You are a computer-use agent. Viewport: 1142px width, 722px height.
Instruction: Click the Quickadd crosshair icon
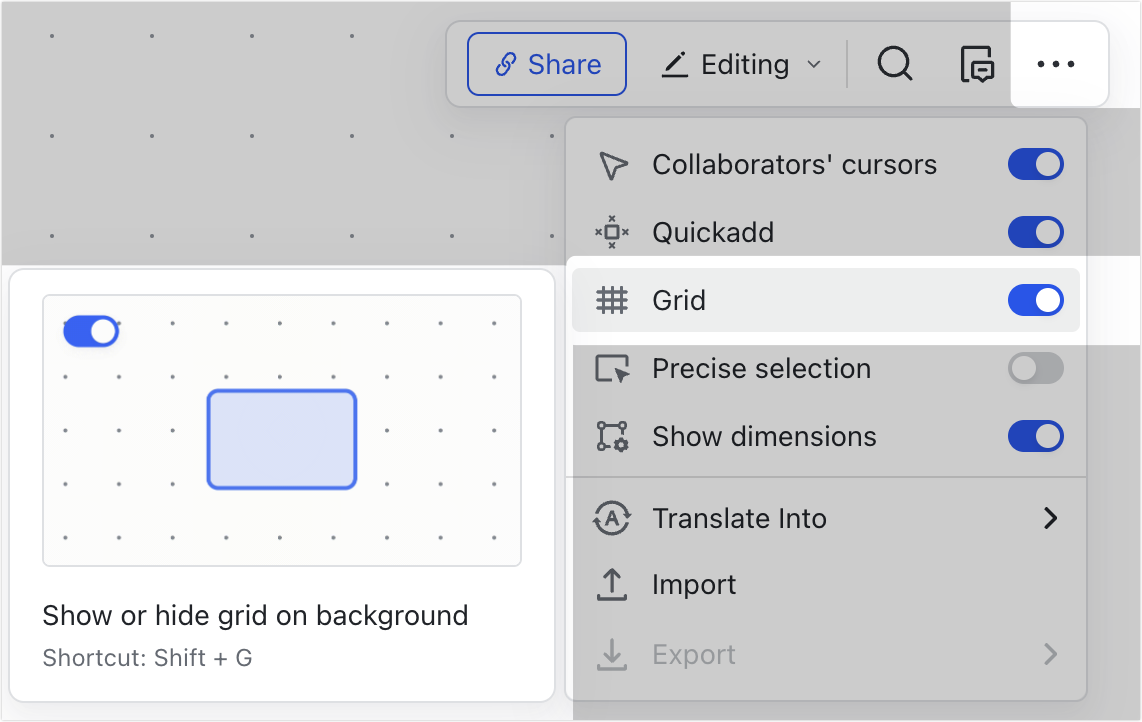[613, 232]
